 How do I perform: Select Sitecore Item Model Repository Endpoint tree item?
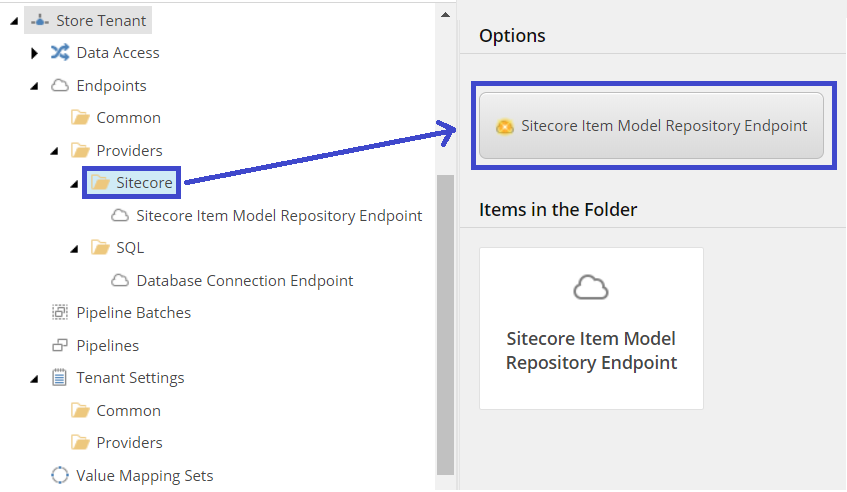tap(279, 216)
